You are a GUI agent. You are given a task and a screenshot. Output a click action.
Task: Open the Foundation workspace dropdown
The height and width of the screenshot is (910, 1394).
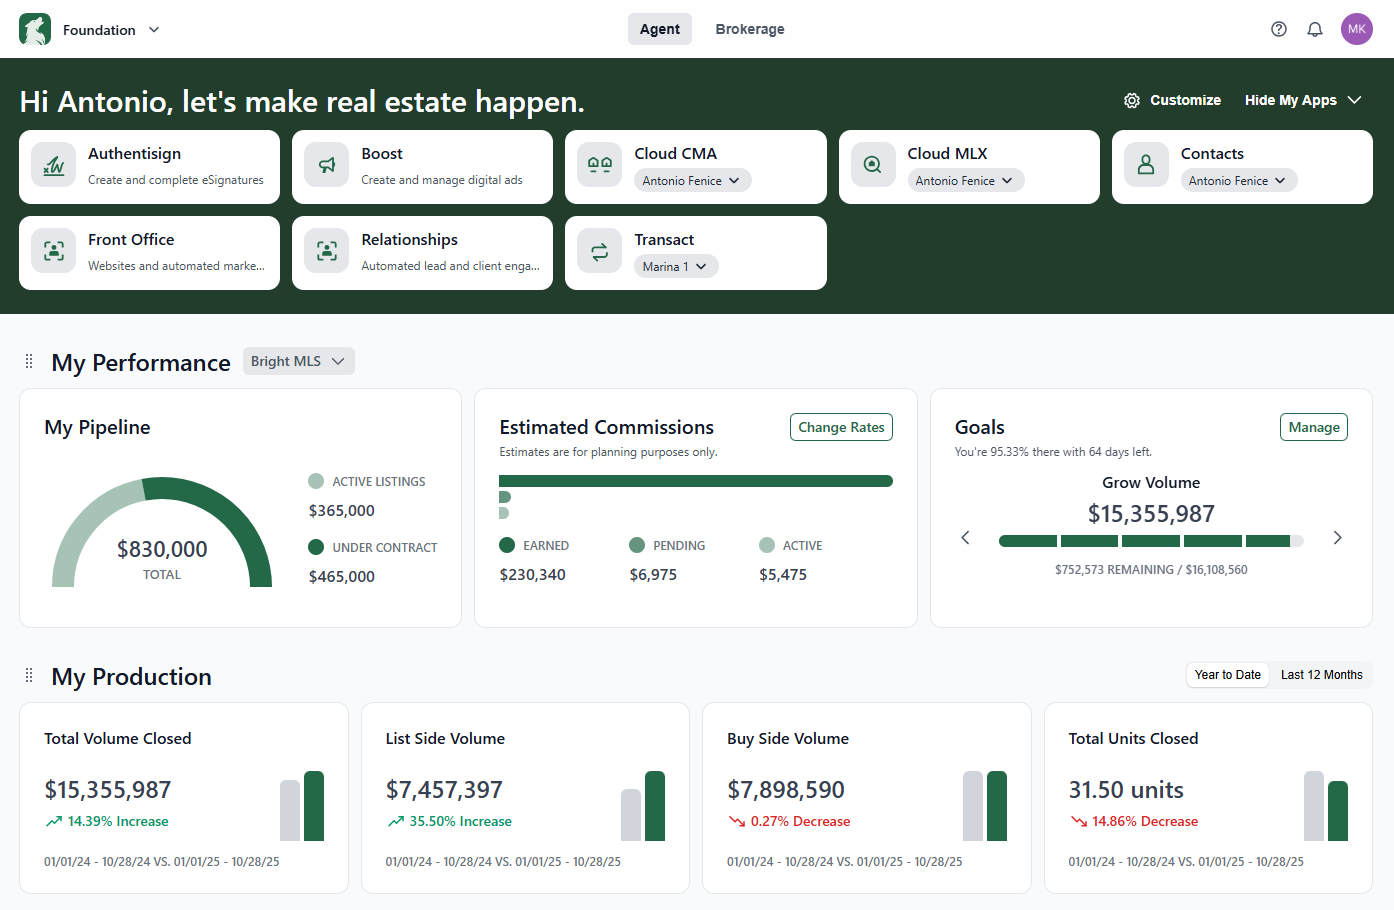106,29
